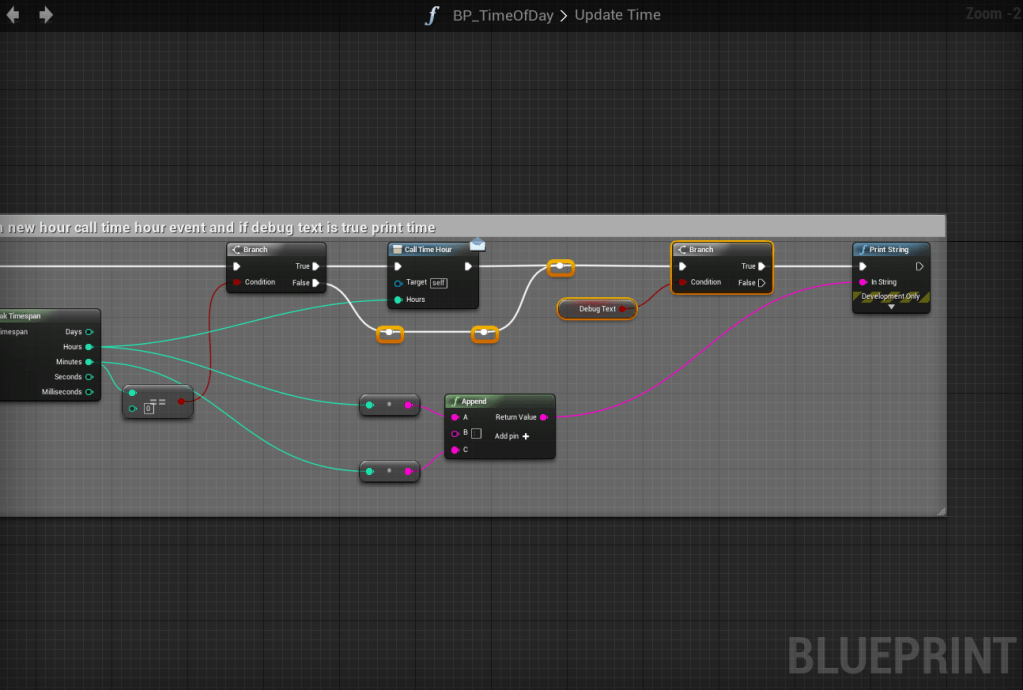Select the reroute node above Debug Text
Screen dimensions: 1023x690
(560, 266)
